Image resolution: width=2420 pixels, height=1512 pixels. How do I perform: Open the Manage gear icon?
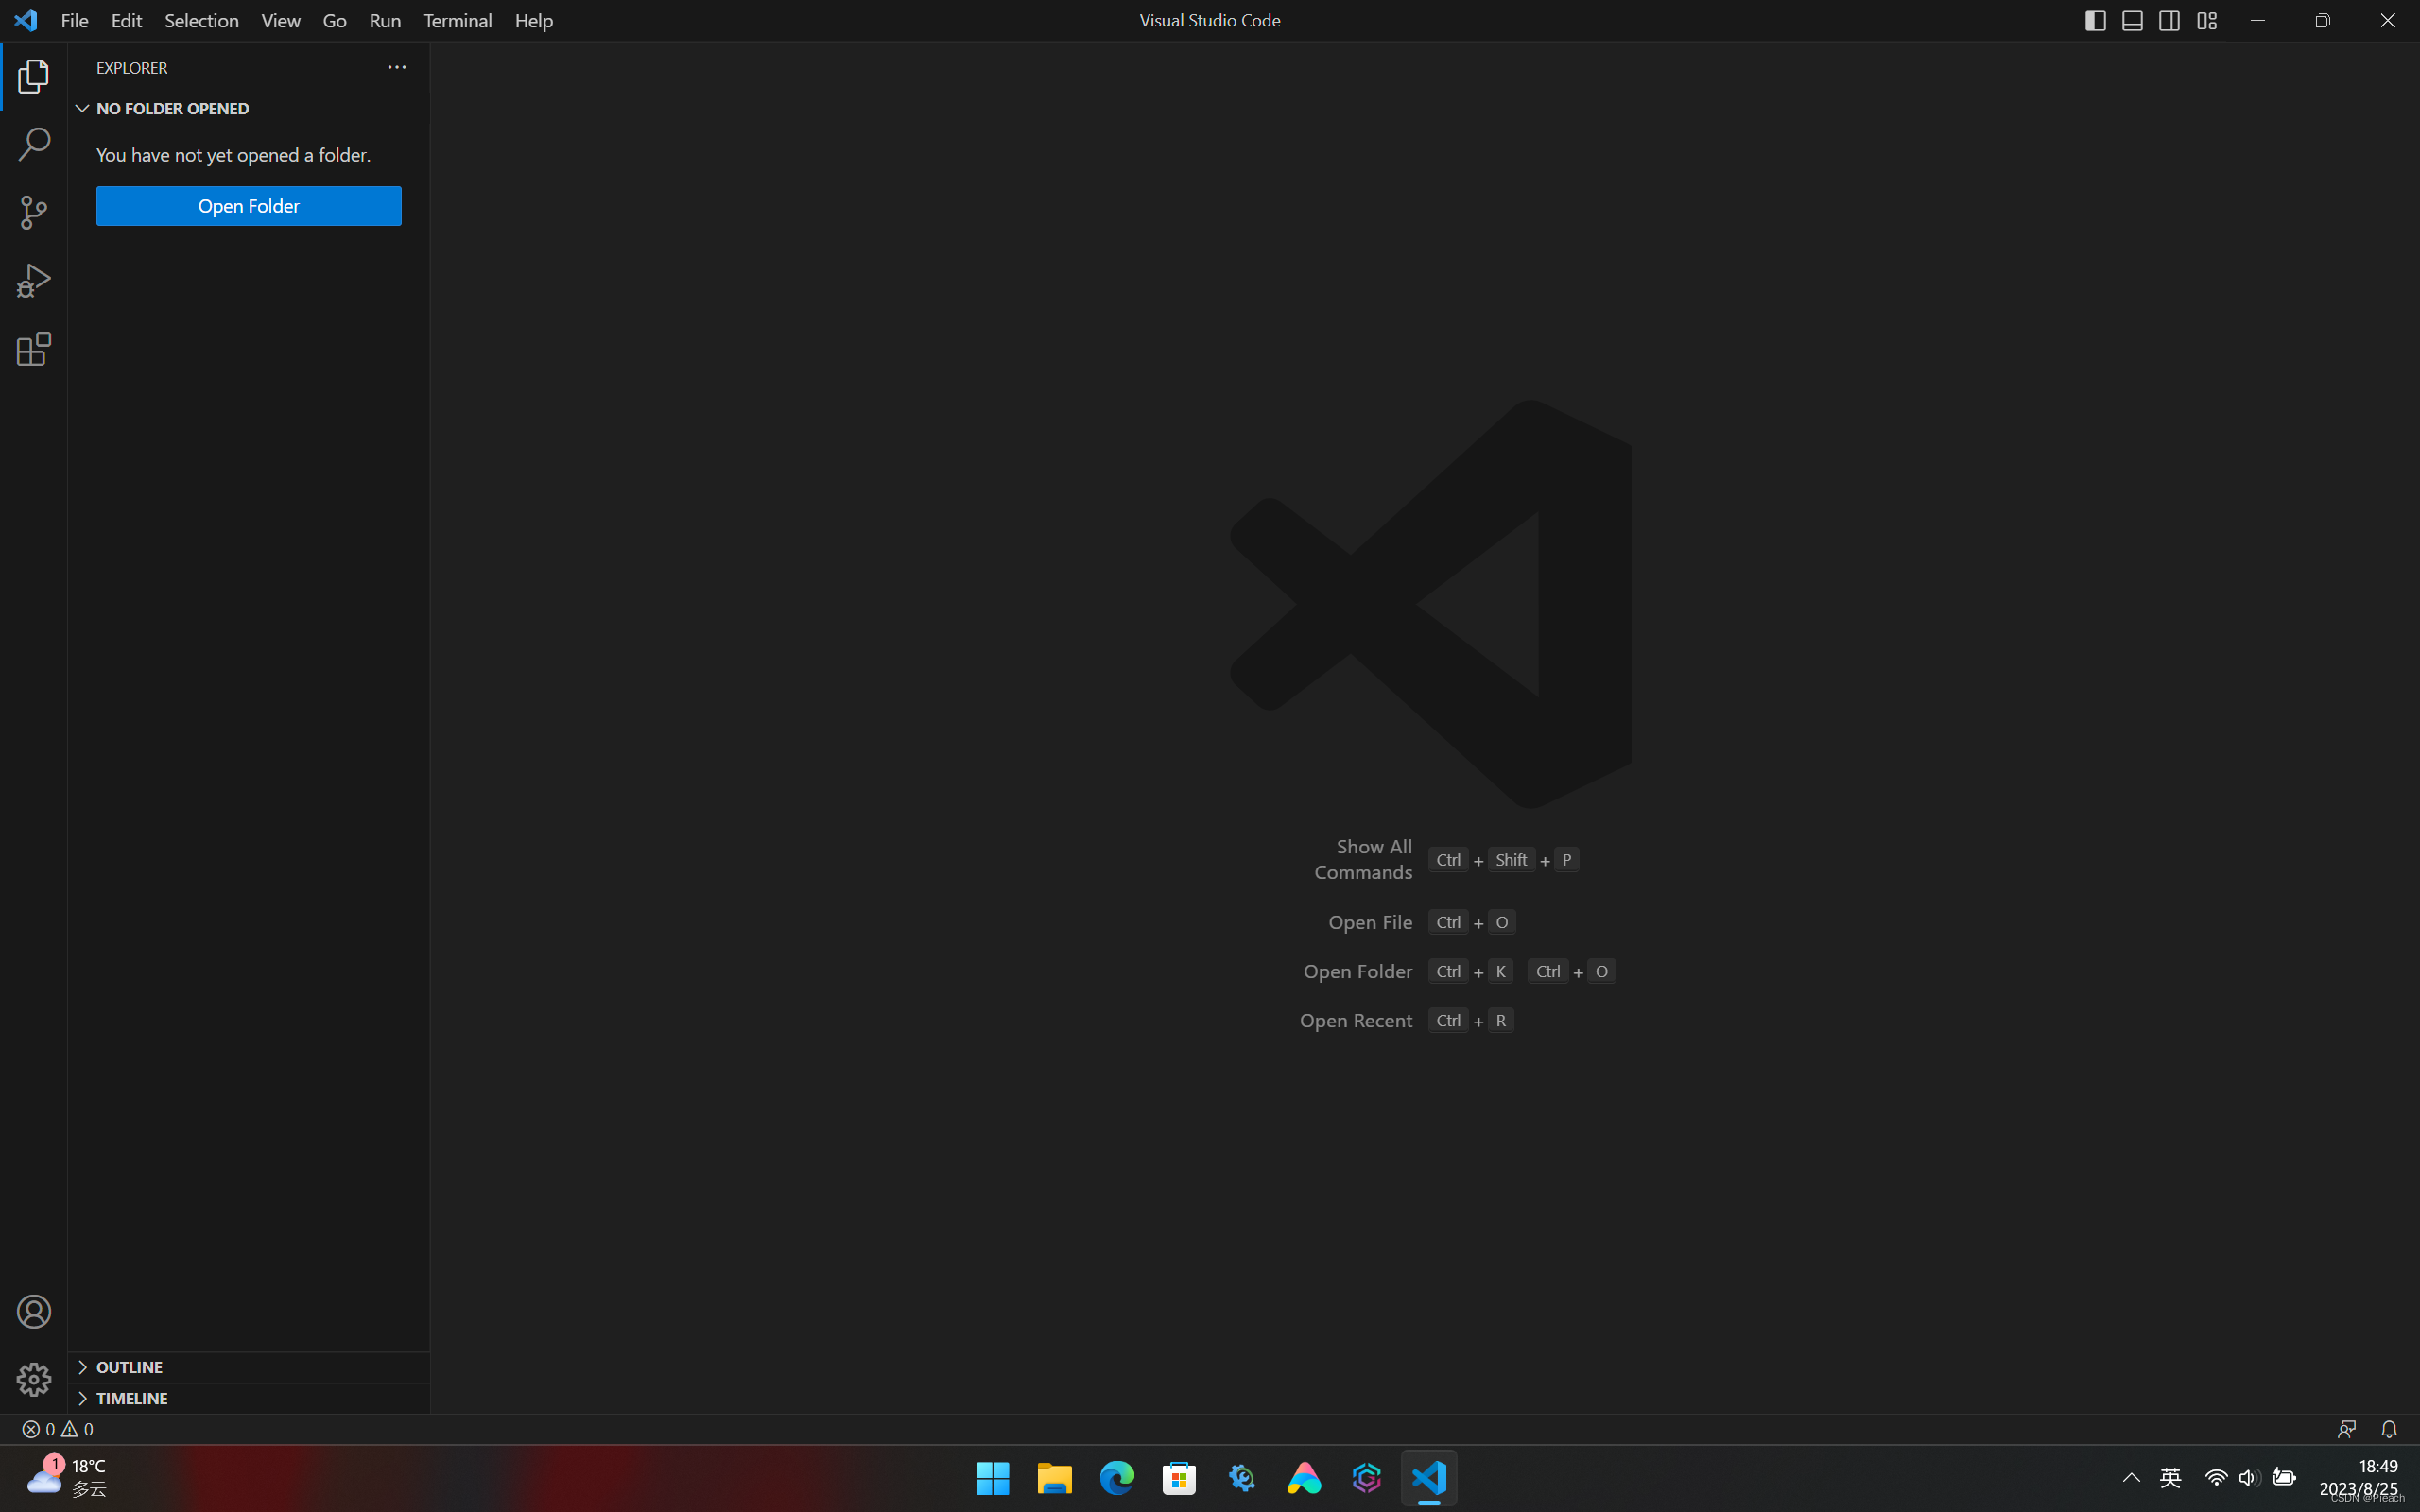click(34, 1379)
